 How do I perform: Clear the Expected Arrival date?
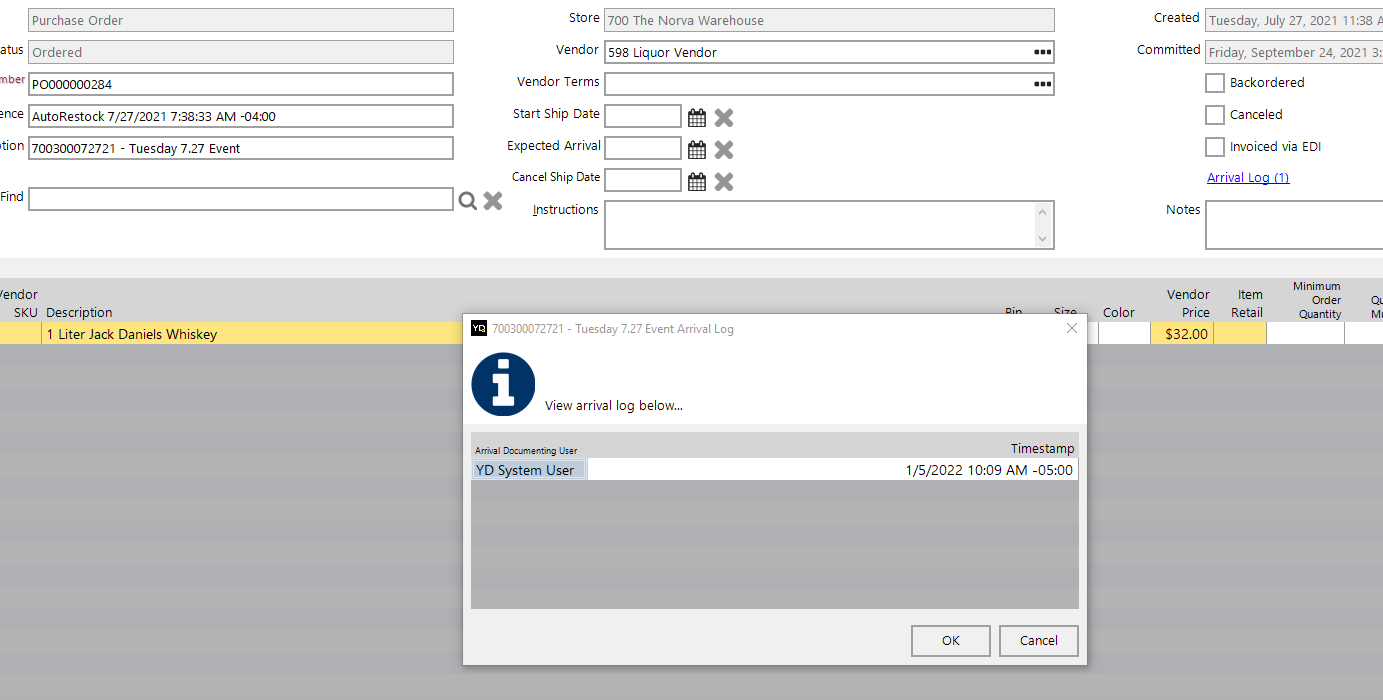[x=724, y=149]
